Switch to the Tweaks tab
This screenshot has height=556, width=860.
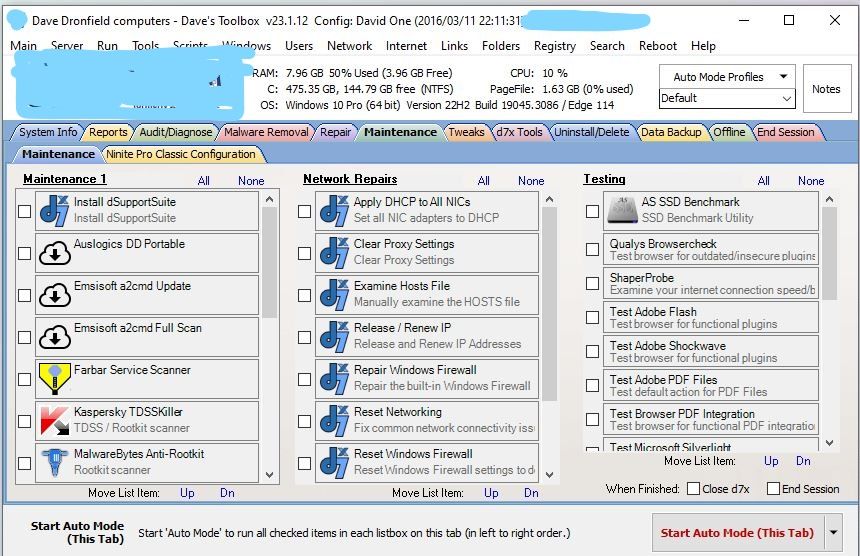(x=466, y=132)
